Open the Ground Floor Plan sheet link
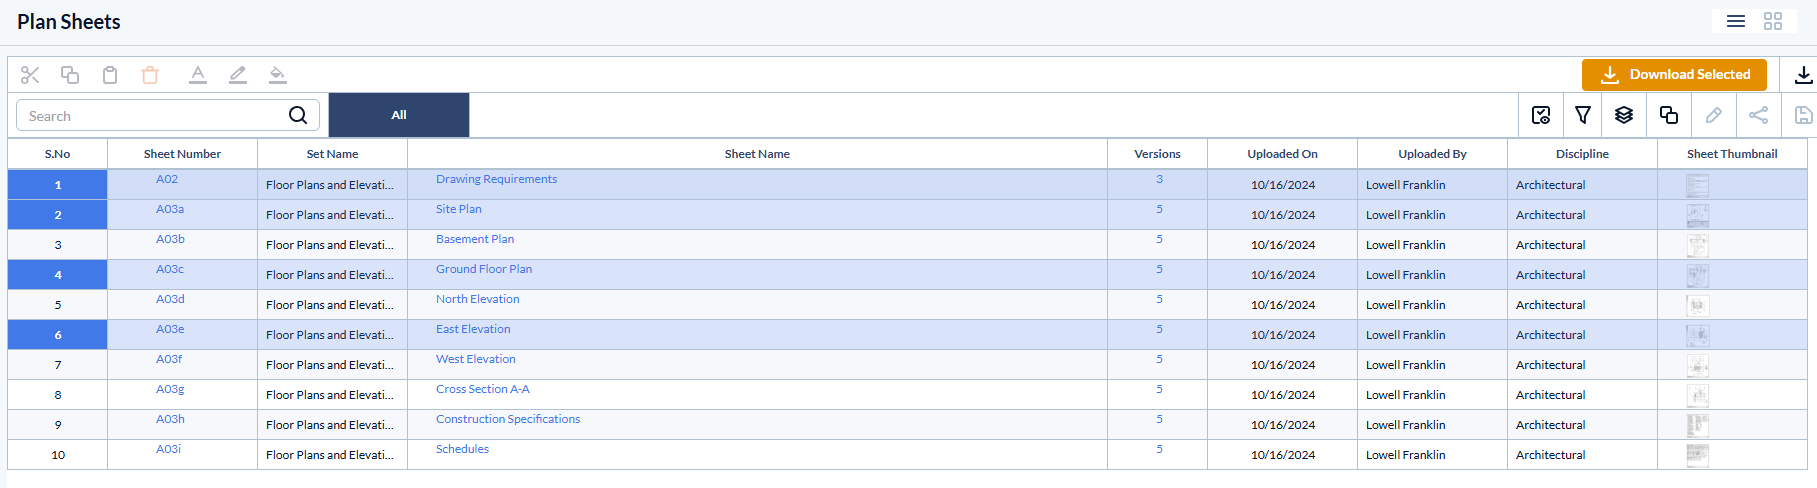Screen dimensions: 1817x488 click(x=484, y=269)
